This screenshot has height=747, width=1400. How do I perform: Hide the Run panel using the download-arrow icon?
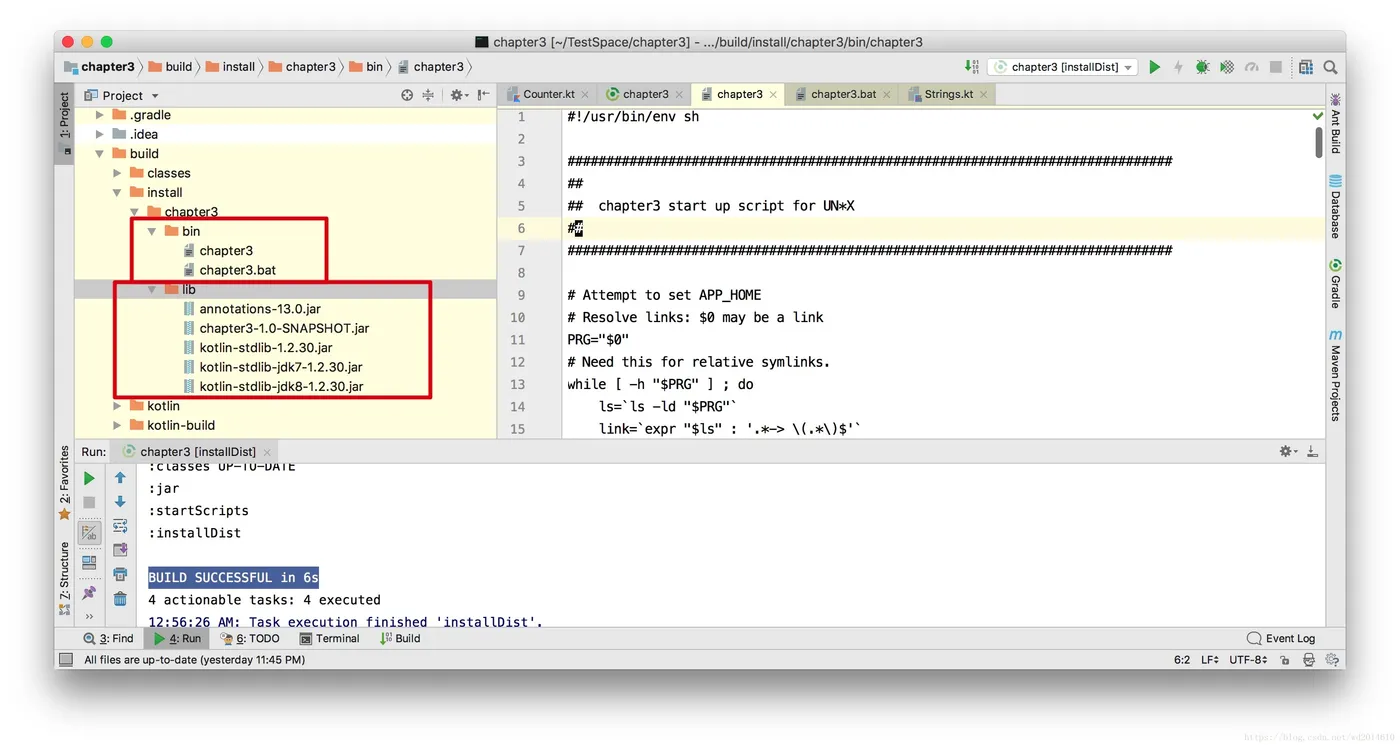1312,452
